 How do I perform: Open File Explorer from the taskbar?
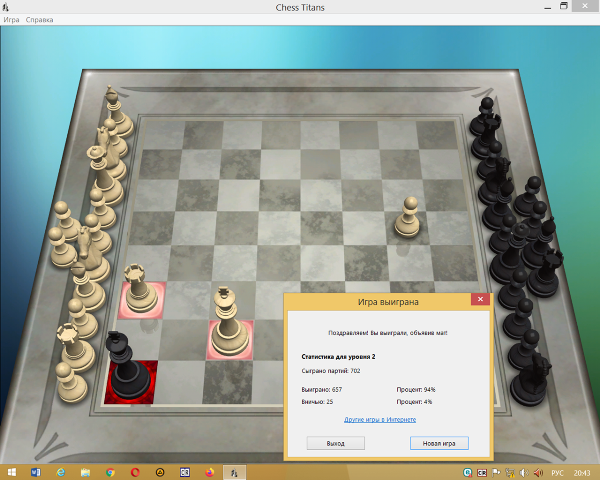click(86, 471)
